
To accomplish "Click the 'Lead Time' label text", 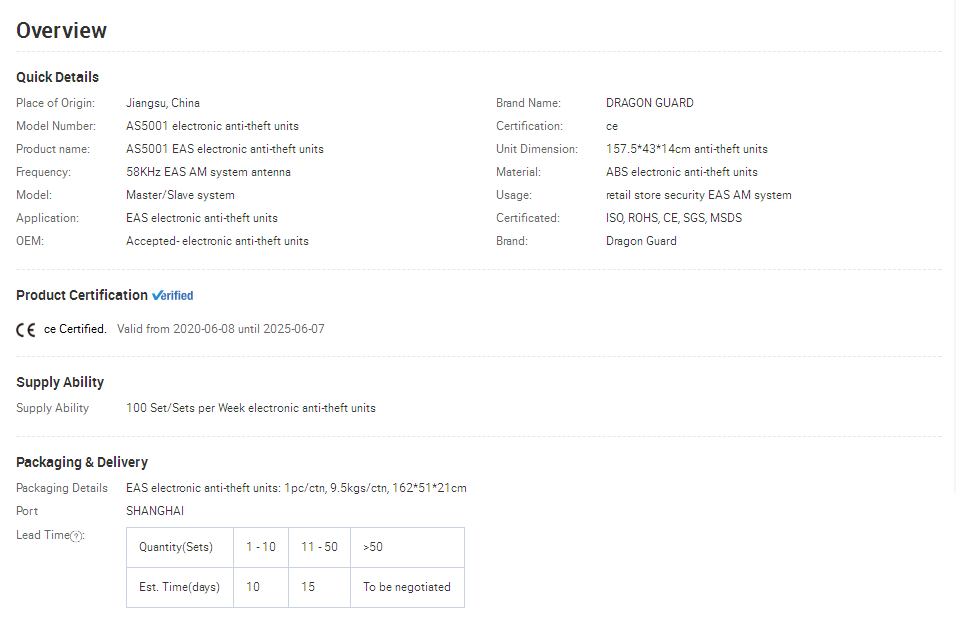I will click(x=43, y=535).
